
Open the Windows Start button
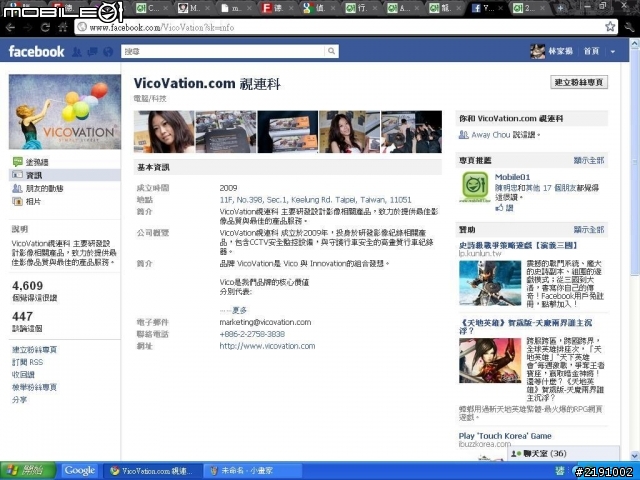[x=28, y=471]
